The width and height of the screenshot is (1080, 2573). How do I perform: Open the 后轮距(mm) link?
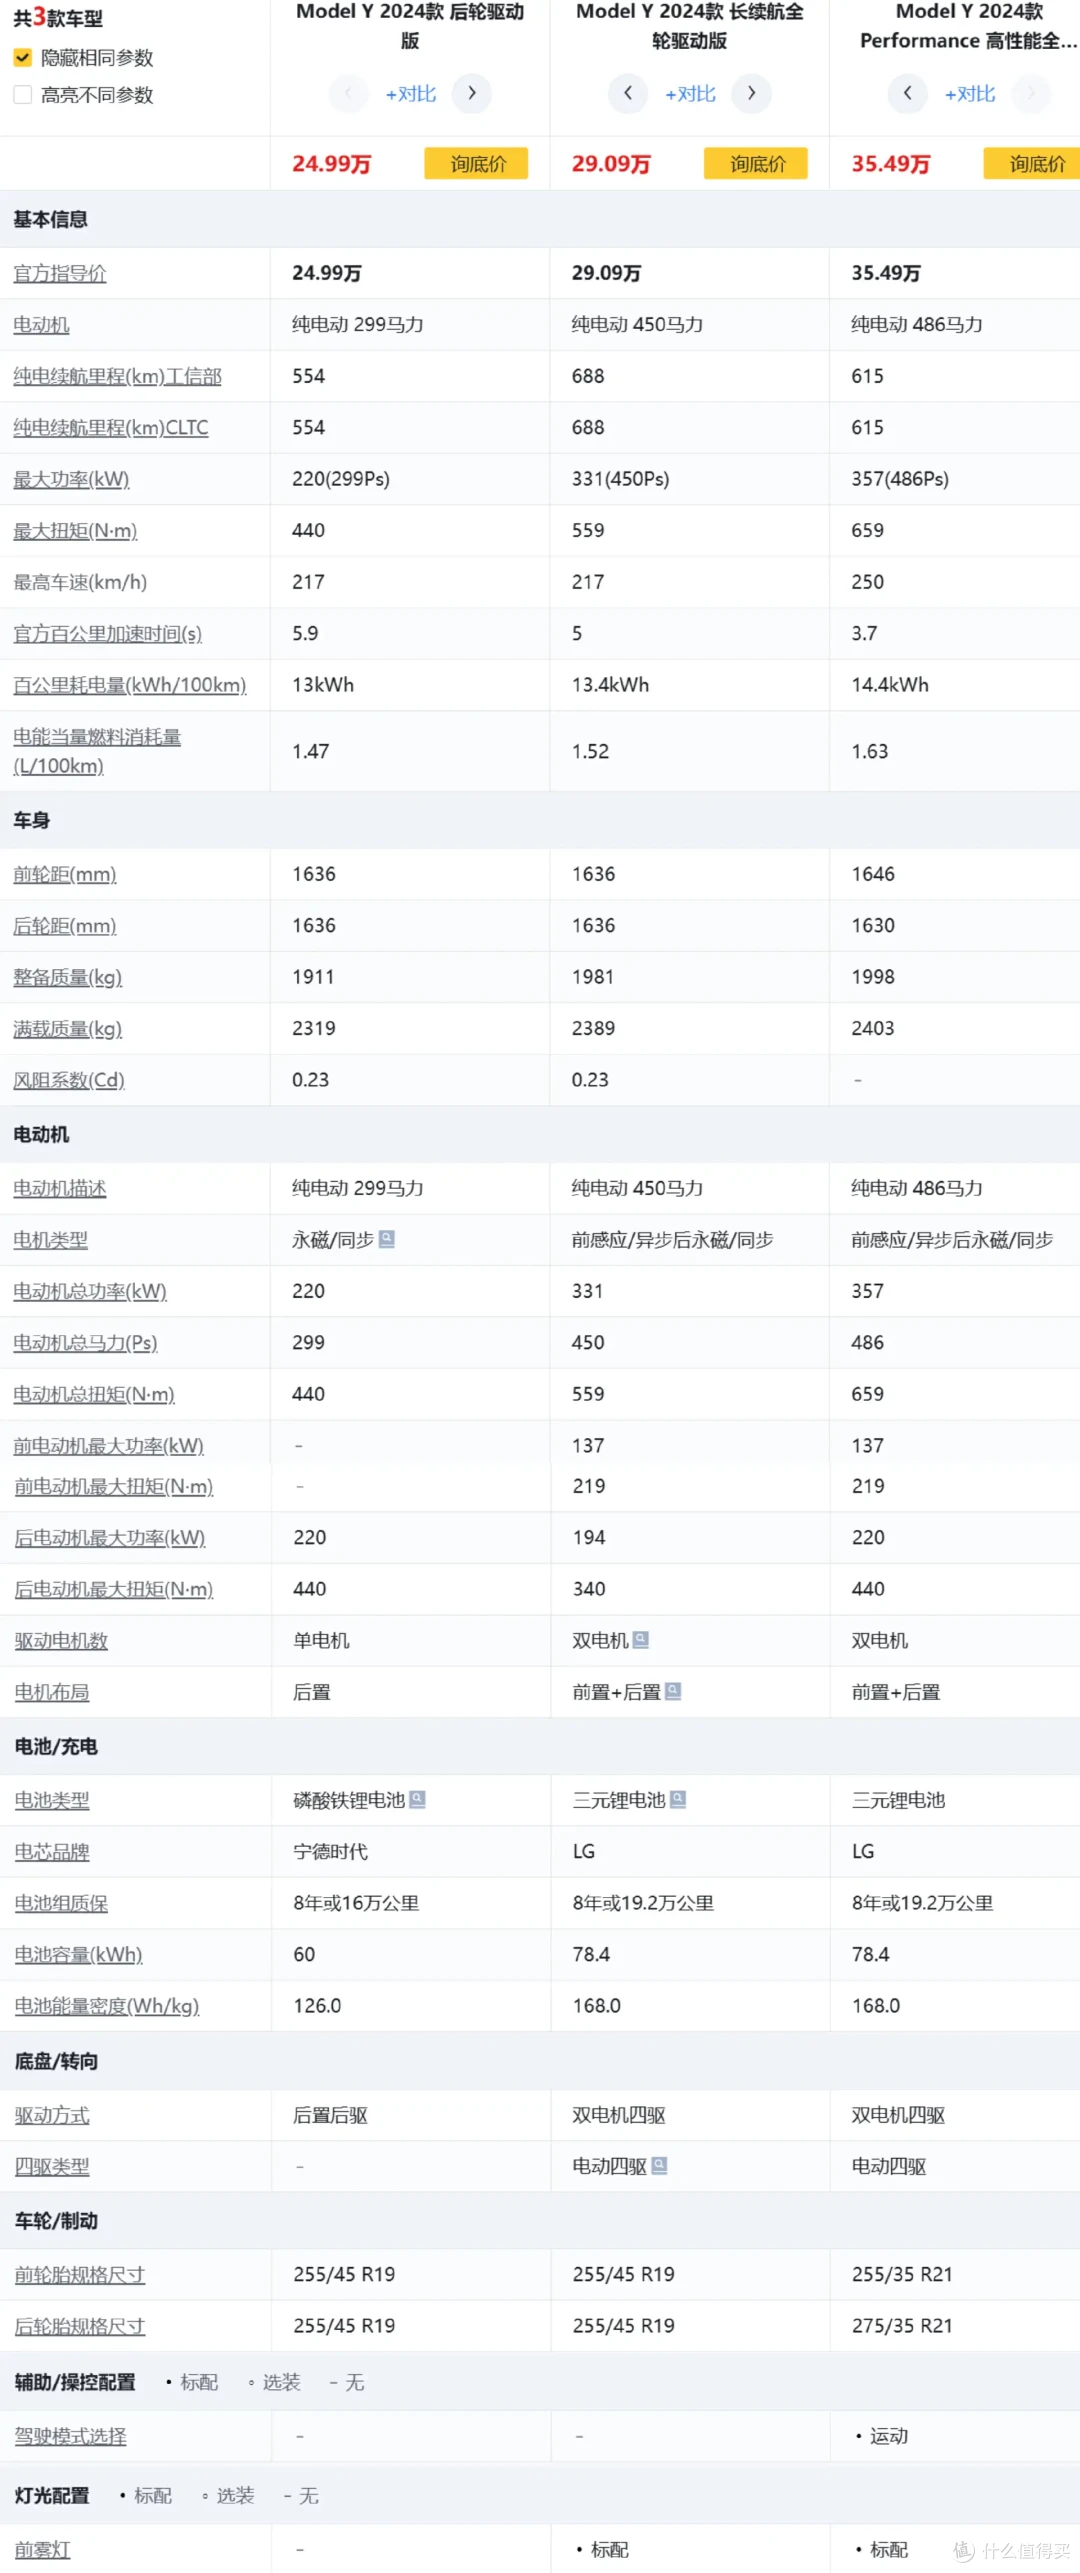[x=64, y=926]
